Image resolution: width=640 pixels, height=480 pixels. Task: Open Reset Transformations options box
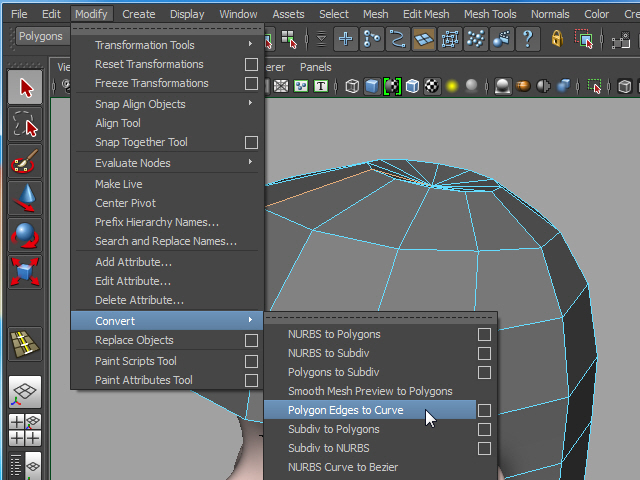coord(251,65)
